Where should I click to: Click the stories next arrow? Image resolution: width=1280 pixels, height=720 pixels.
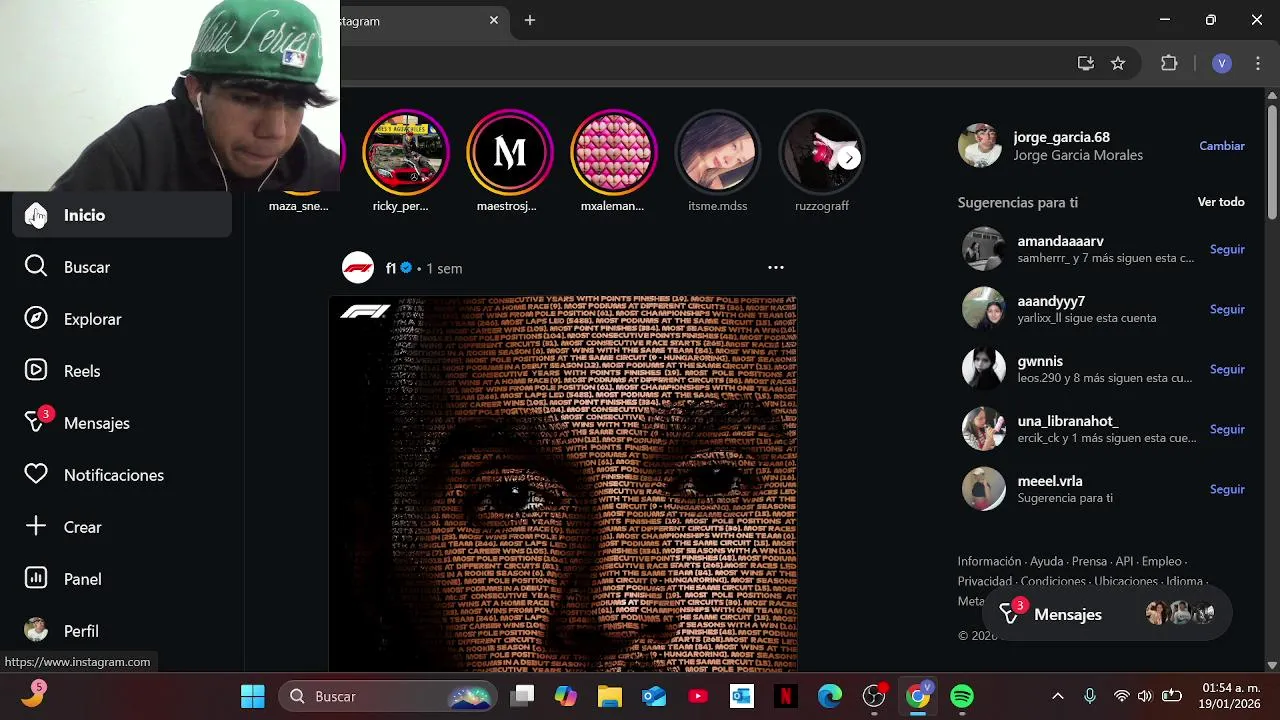(x=849, y=158)
